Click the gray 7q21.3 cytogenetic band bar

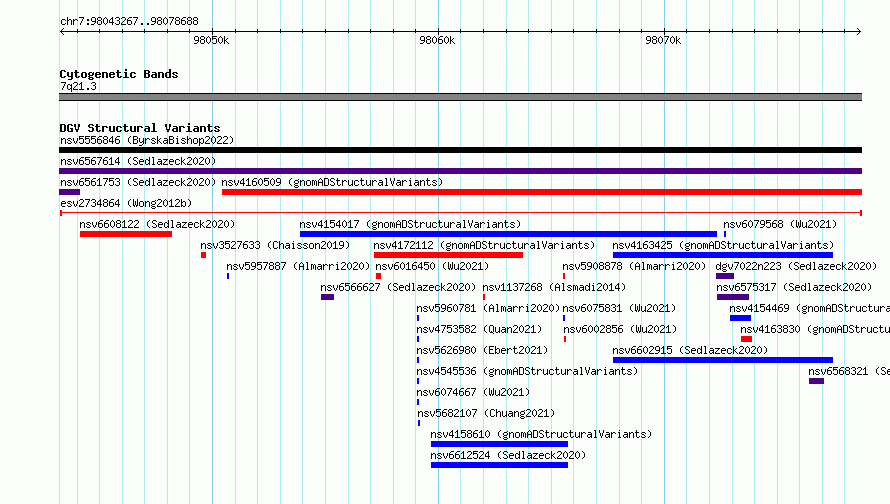point(460,97)
